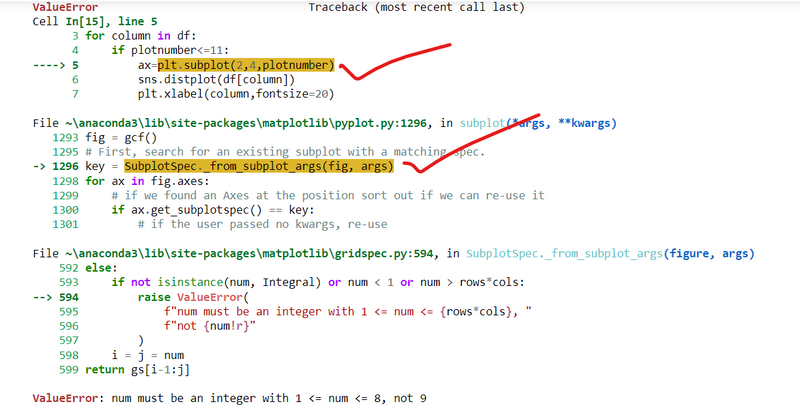
Task: Click the red checkmark beside SubplotSpec line
Action: coord(470,150)
